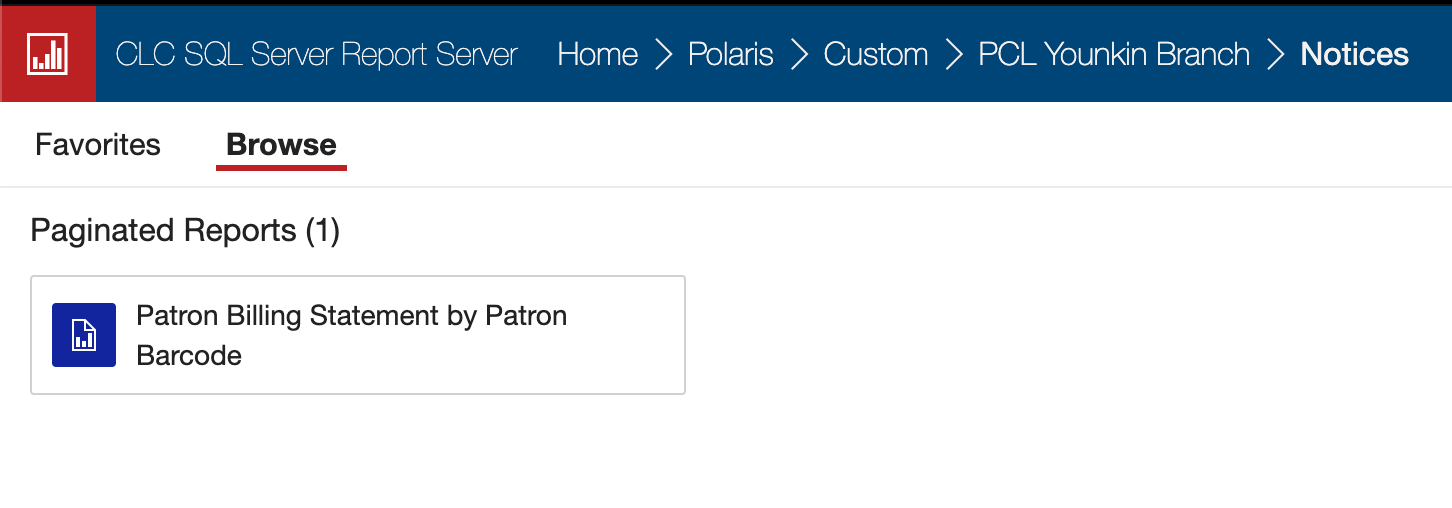
Task: Click the chevron arrow after Custom
Action: click(954, 54)
